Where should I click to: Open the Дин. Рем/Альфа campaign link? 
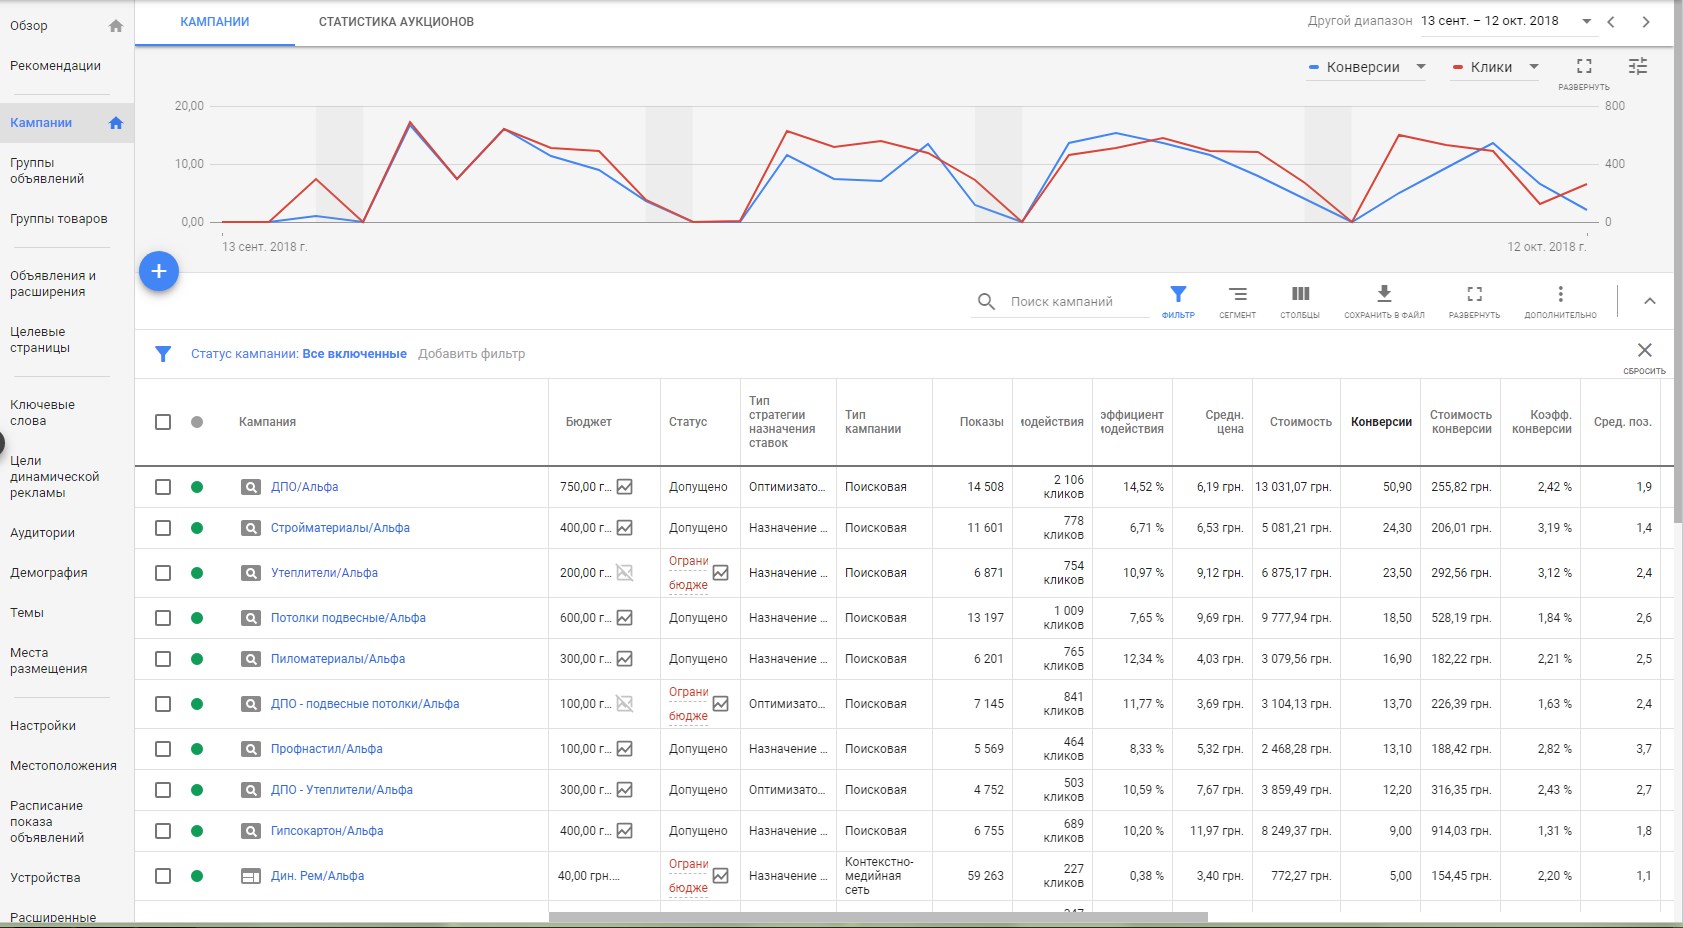point(317,876)
